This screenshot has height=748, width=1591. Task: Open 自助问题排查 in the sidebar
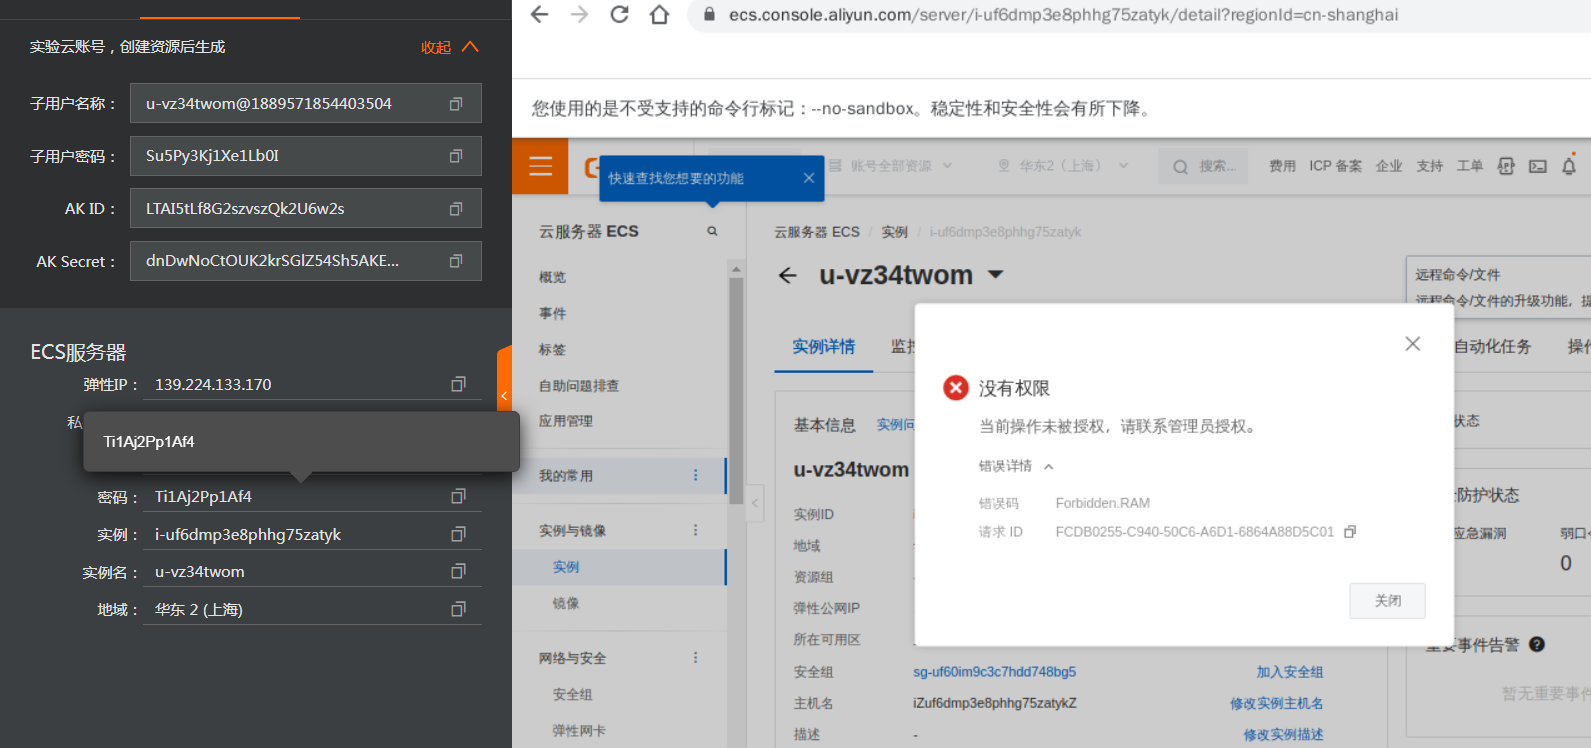tap(579, 385)
